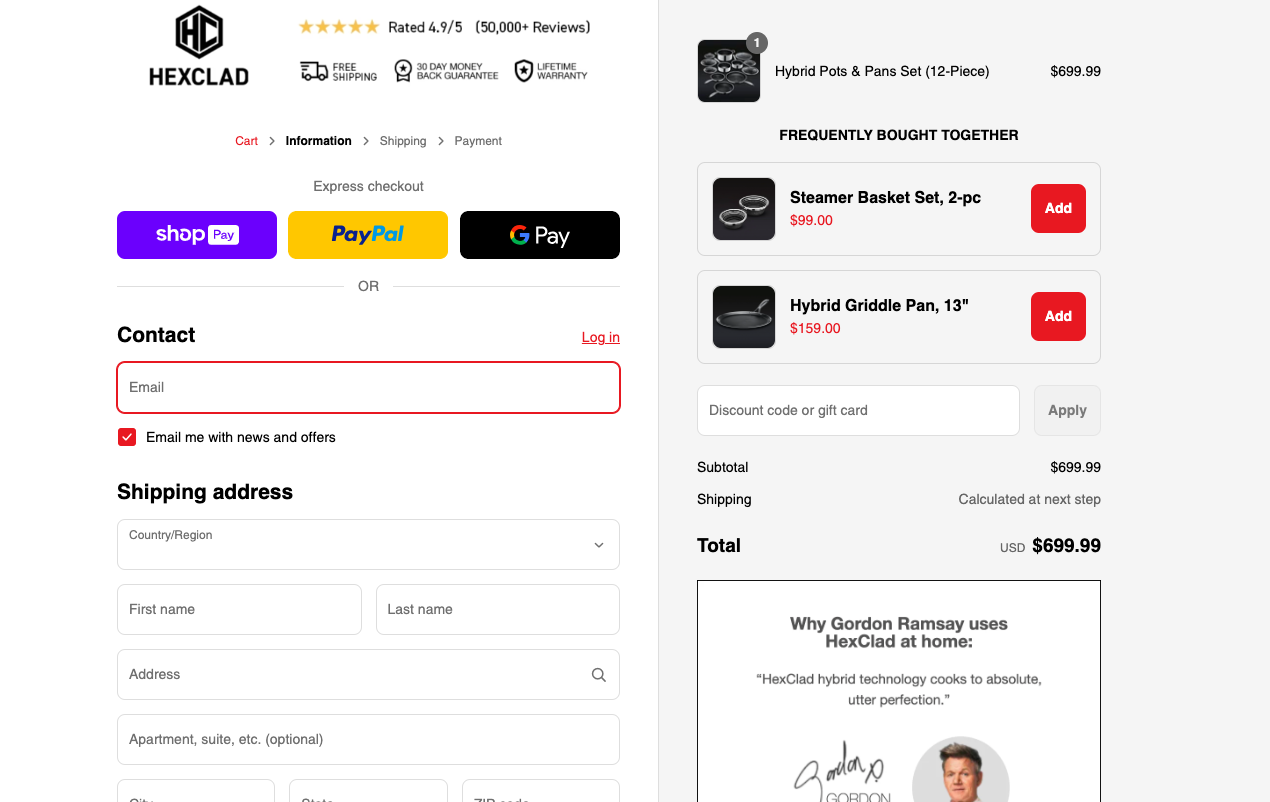Click the HexClad logo

(x=199, y=47)
